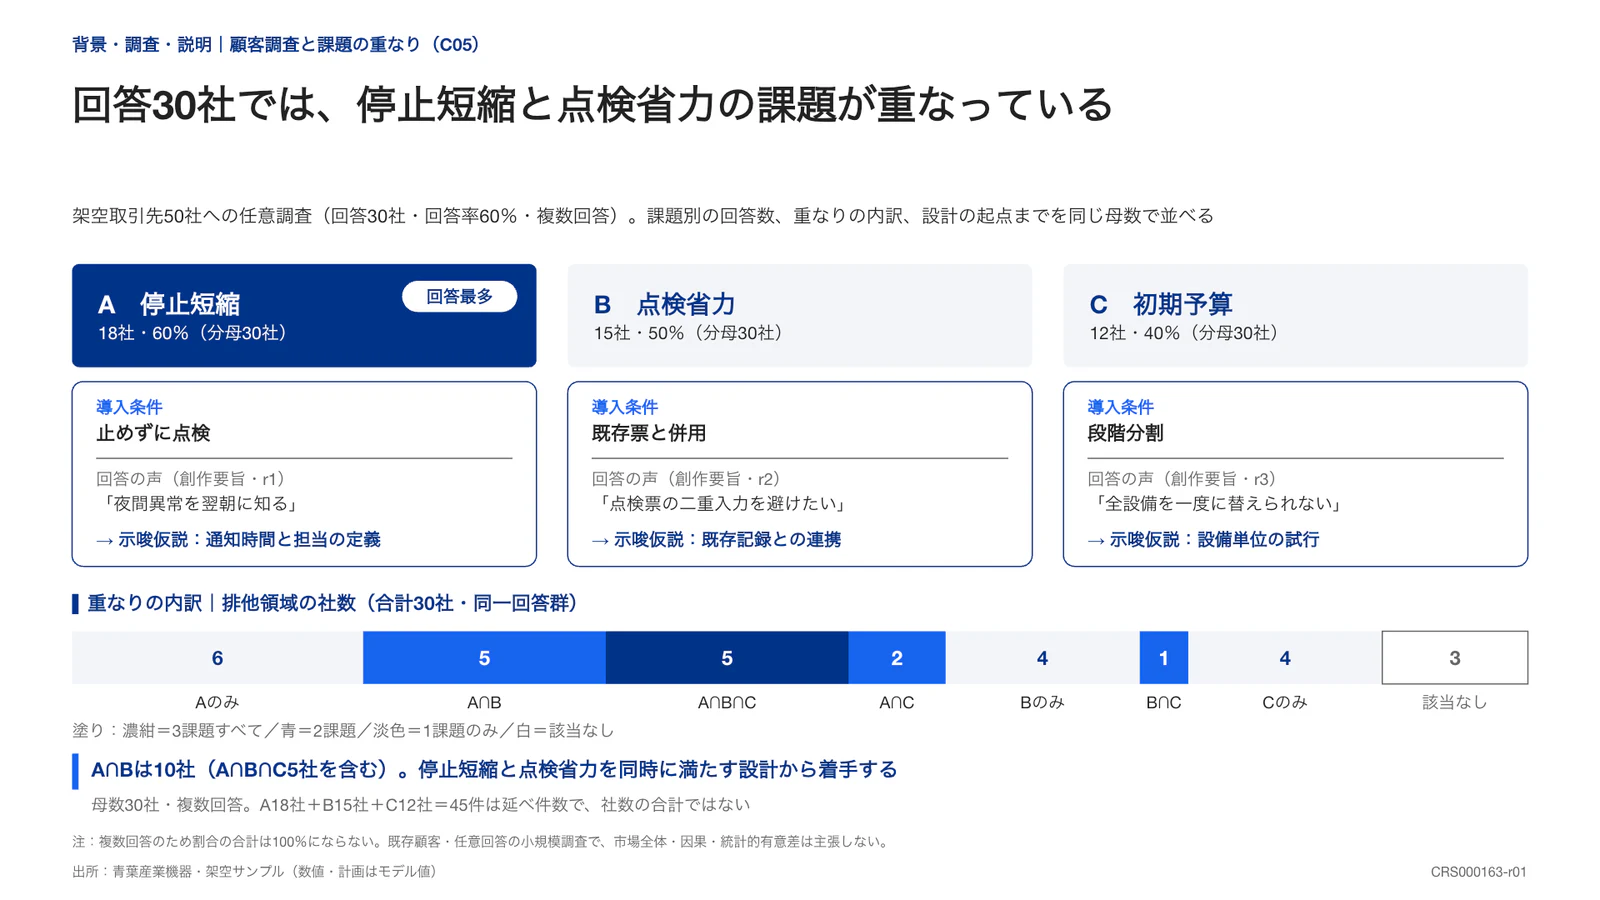Viewport: 1600px width, 900px height.
Task: Click the 回答最多 badge on card A
Action: [x=459, y=297]
